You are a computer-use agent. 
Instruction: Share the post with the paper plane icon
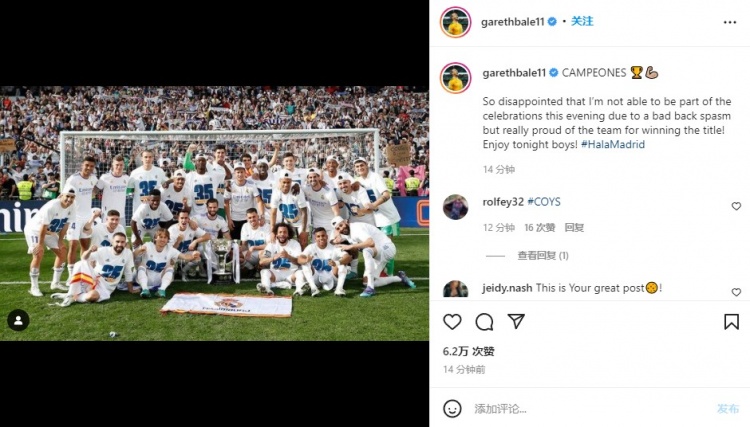click(x=516, y=321)
